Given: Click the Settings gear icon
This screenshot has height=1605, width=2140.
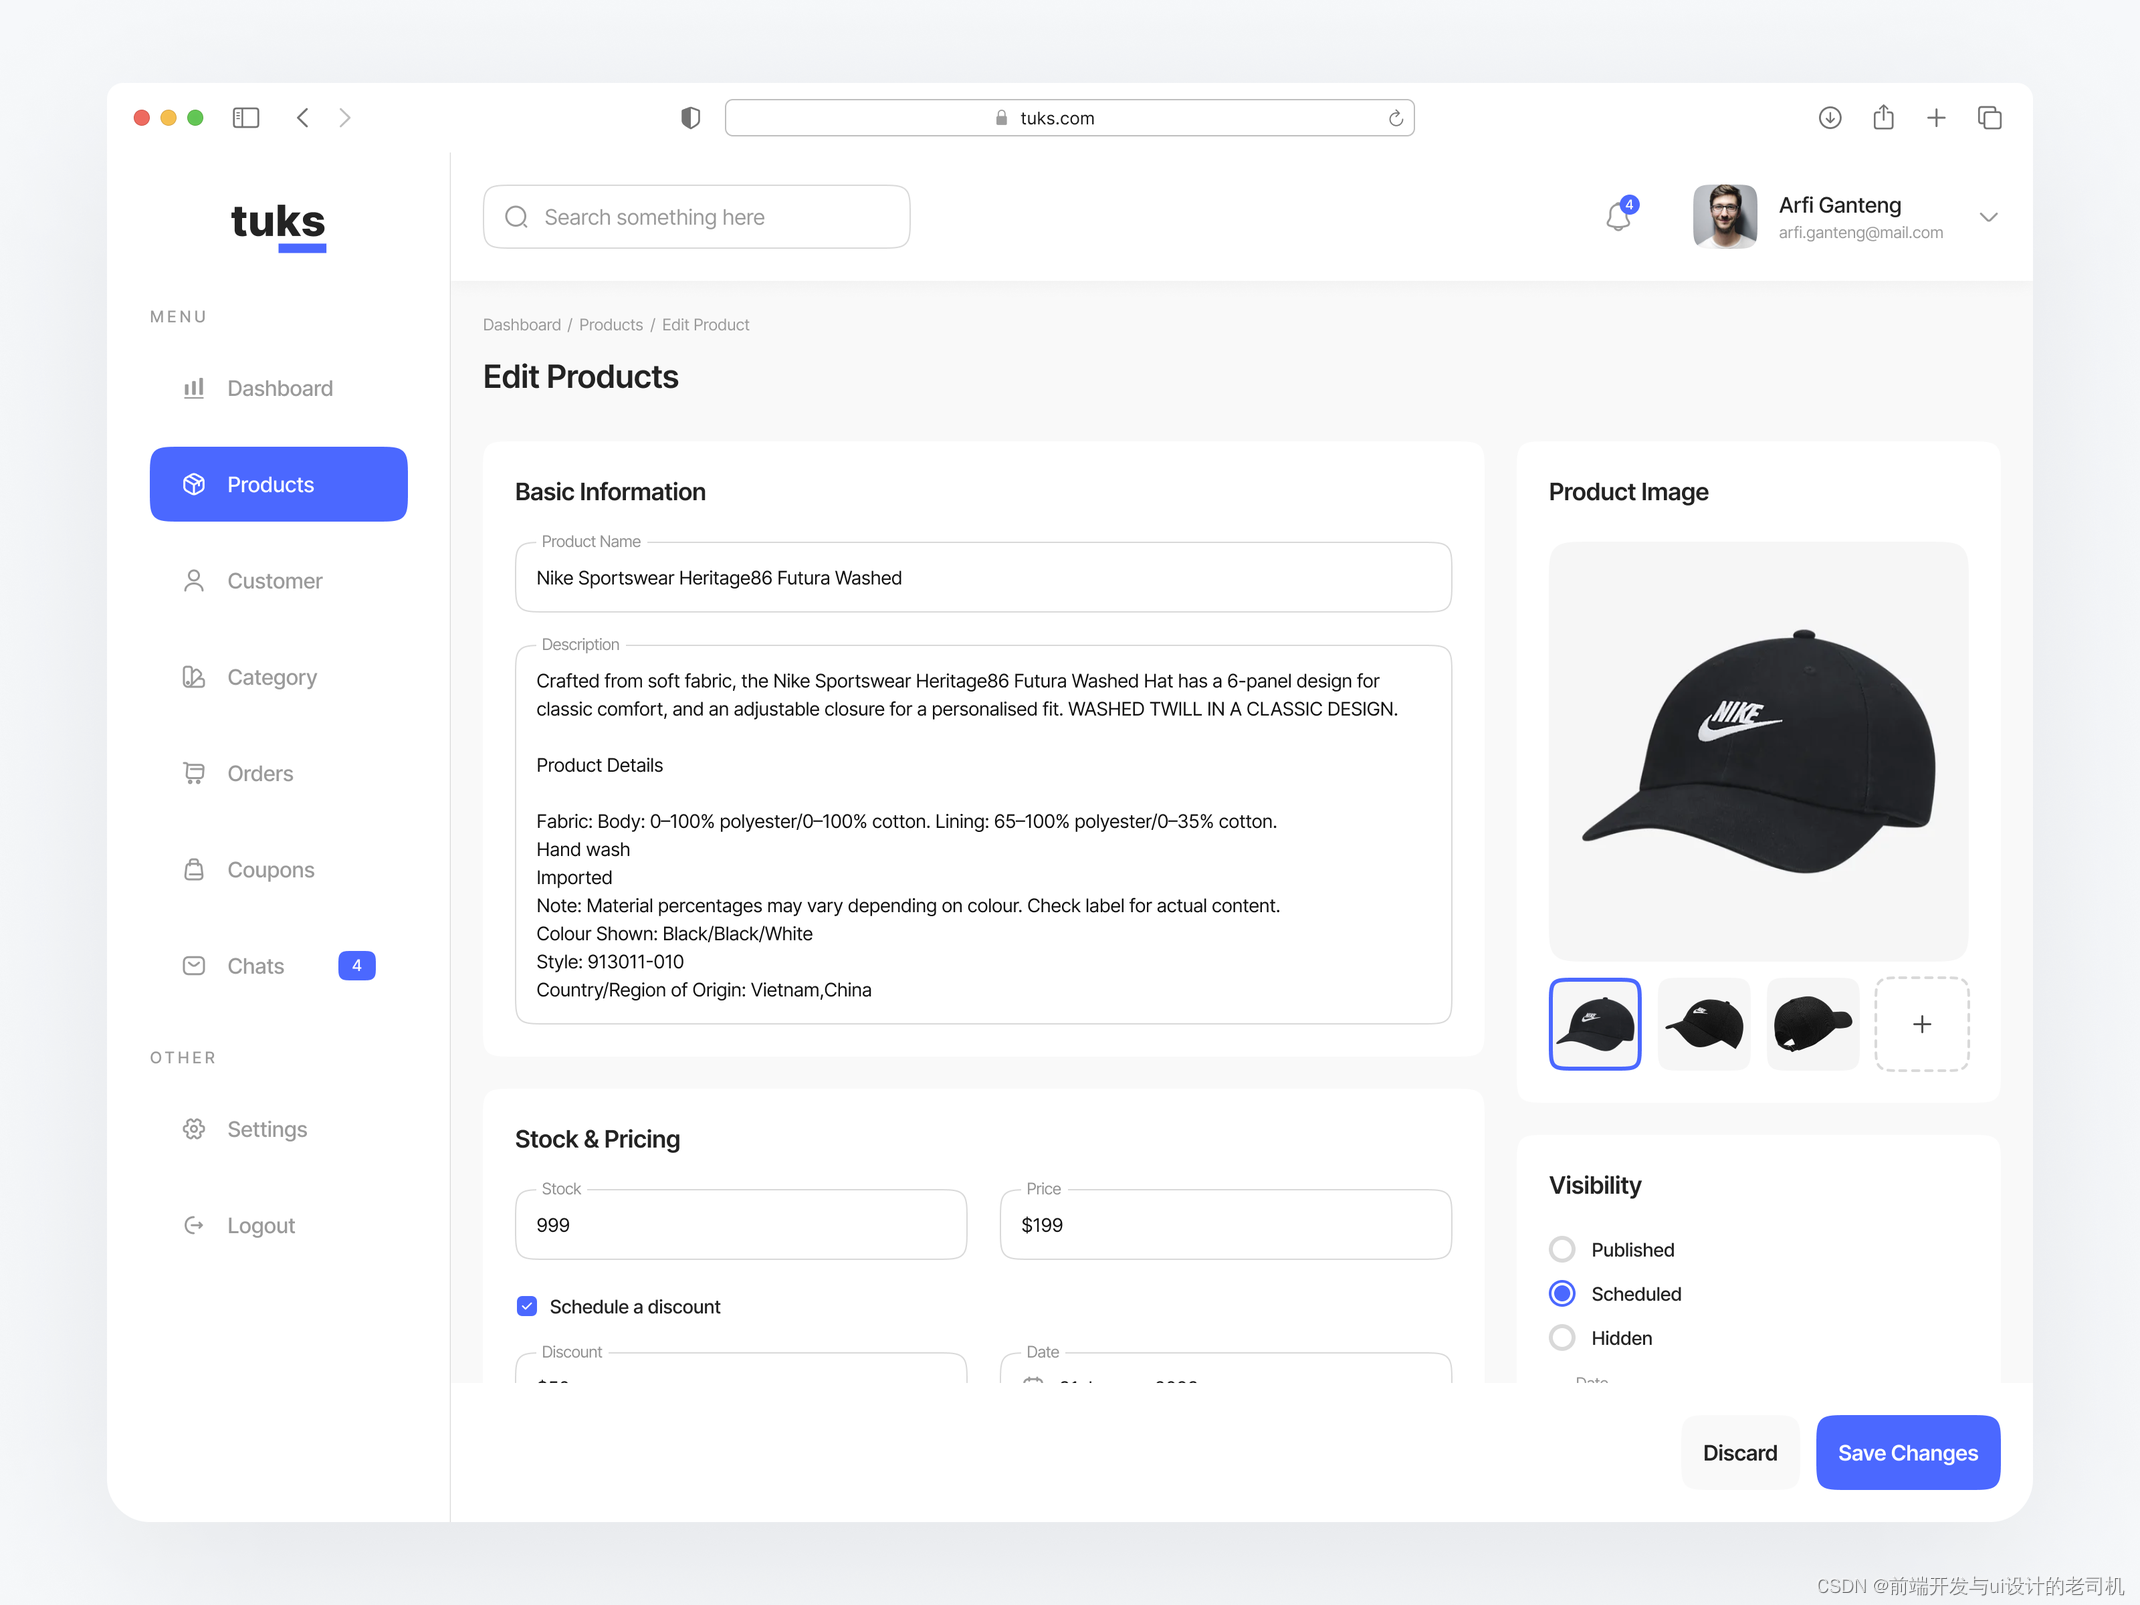Looking at the screenshot, I should tap(192, 1128).
